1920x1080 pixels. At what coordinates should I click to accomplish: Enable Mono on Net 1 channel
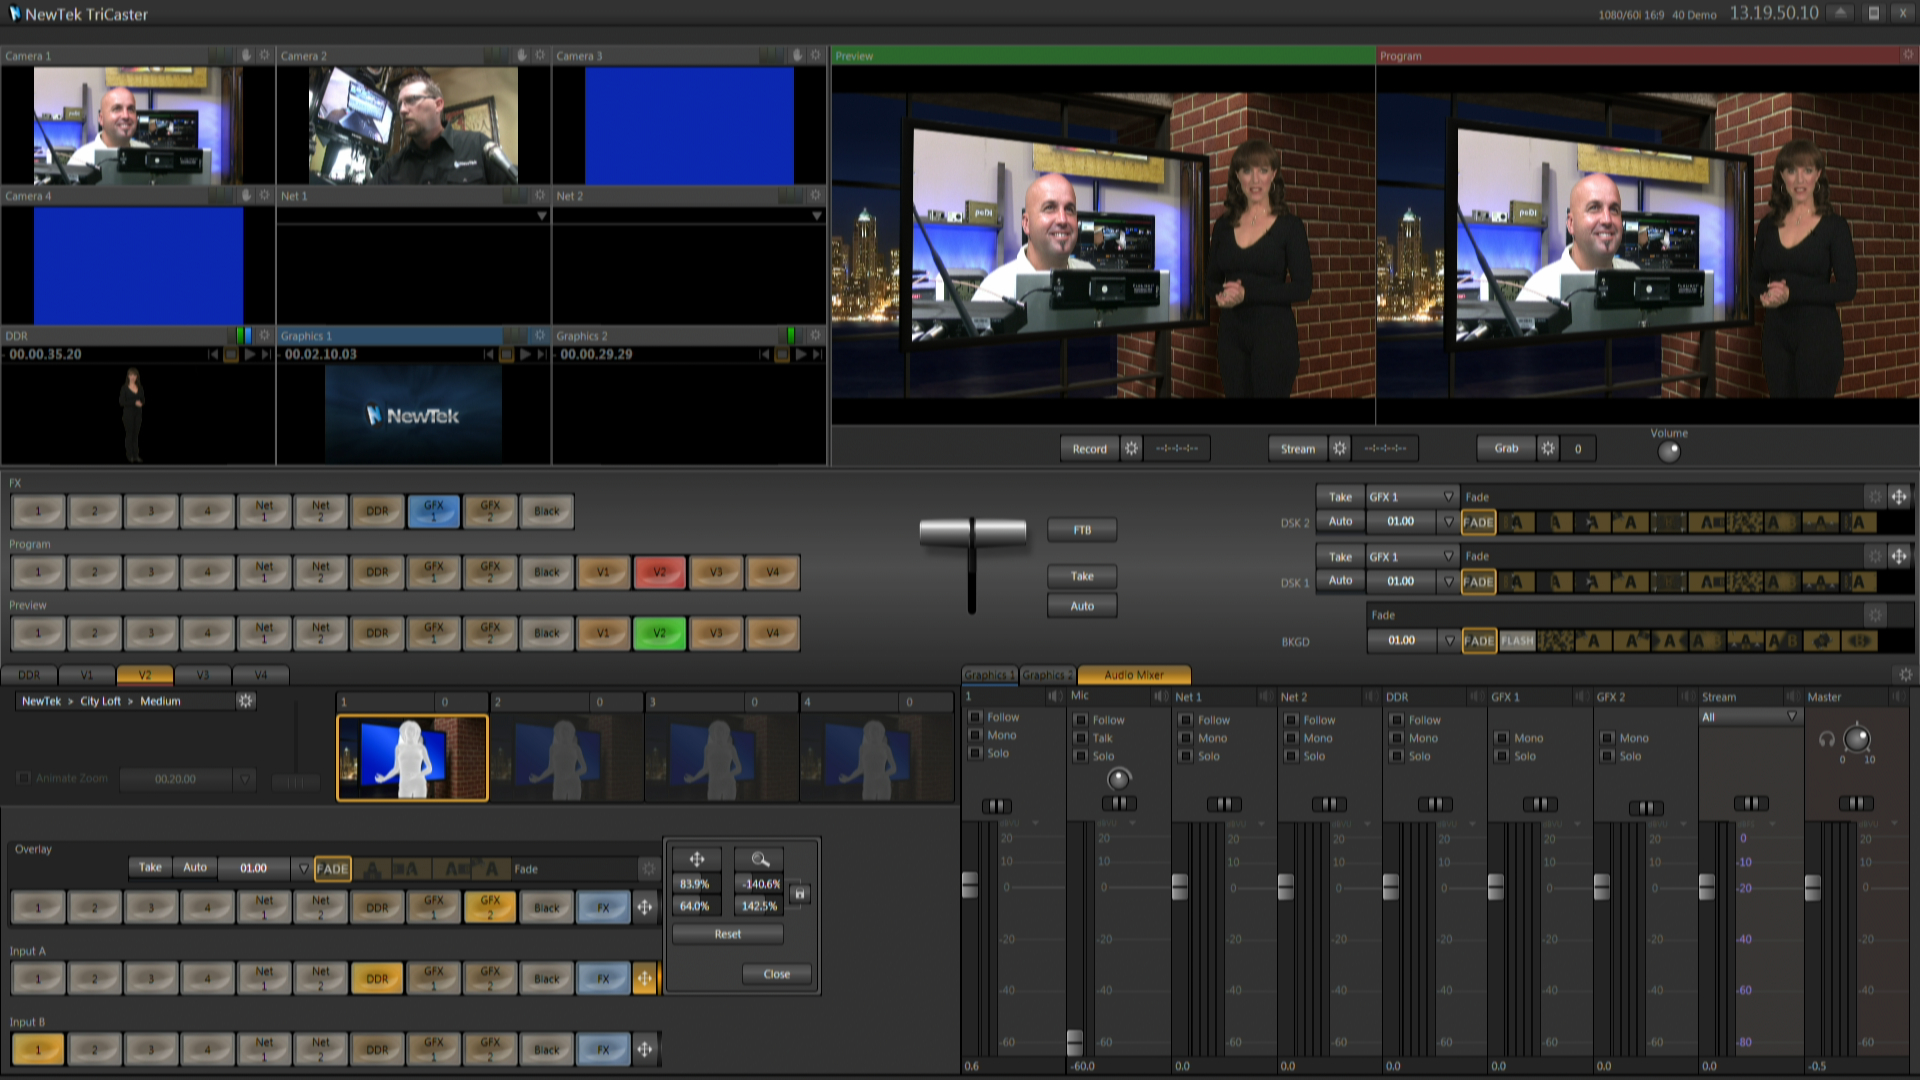point(1186,738)
